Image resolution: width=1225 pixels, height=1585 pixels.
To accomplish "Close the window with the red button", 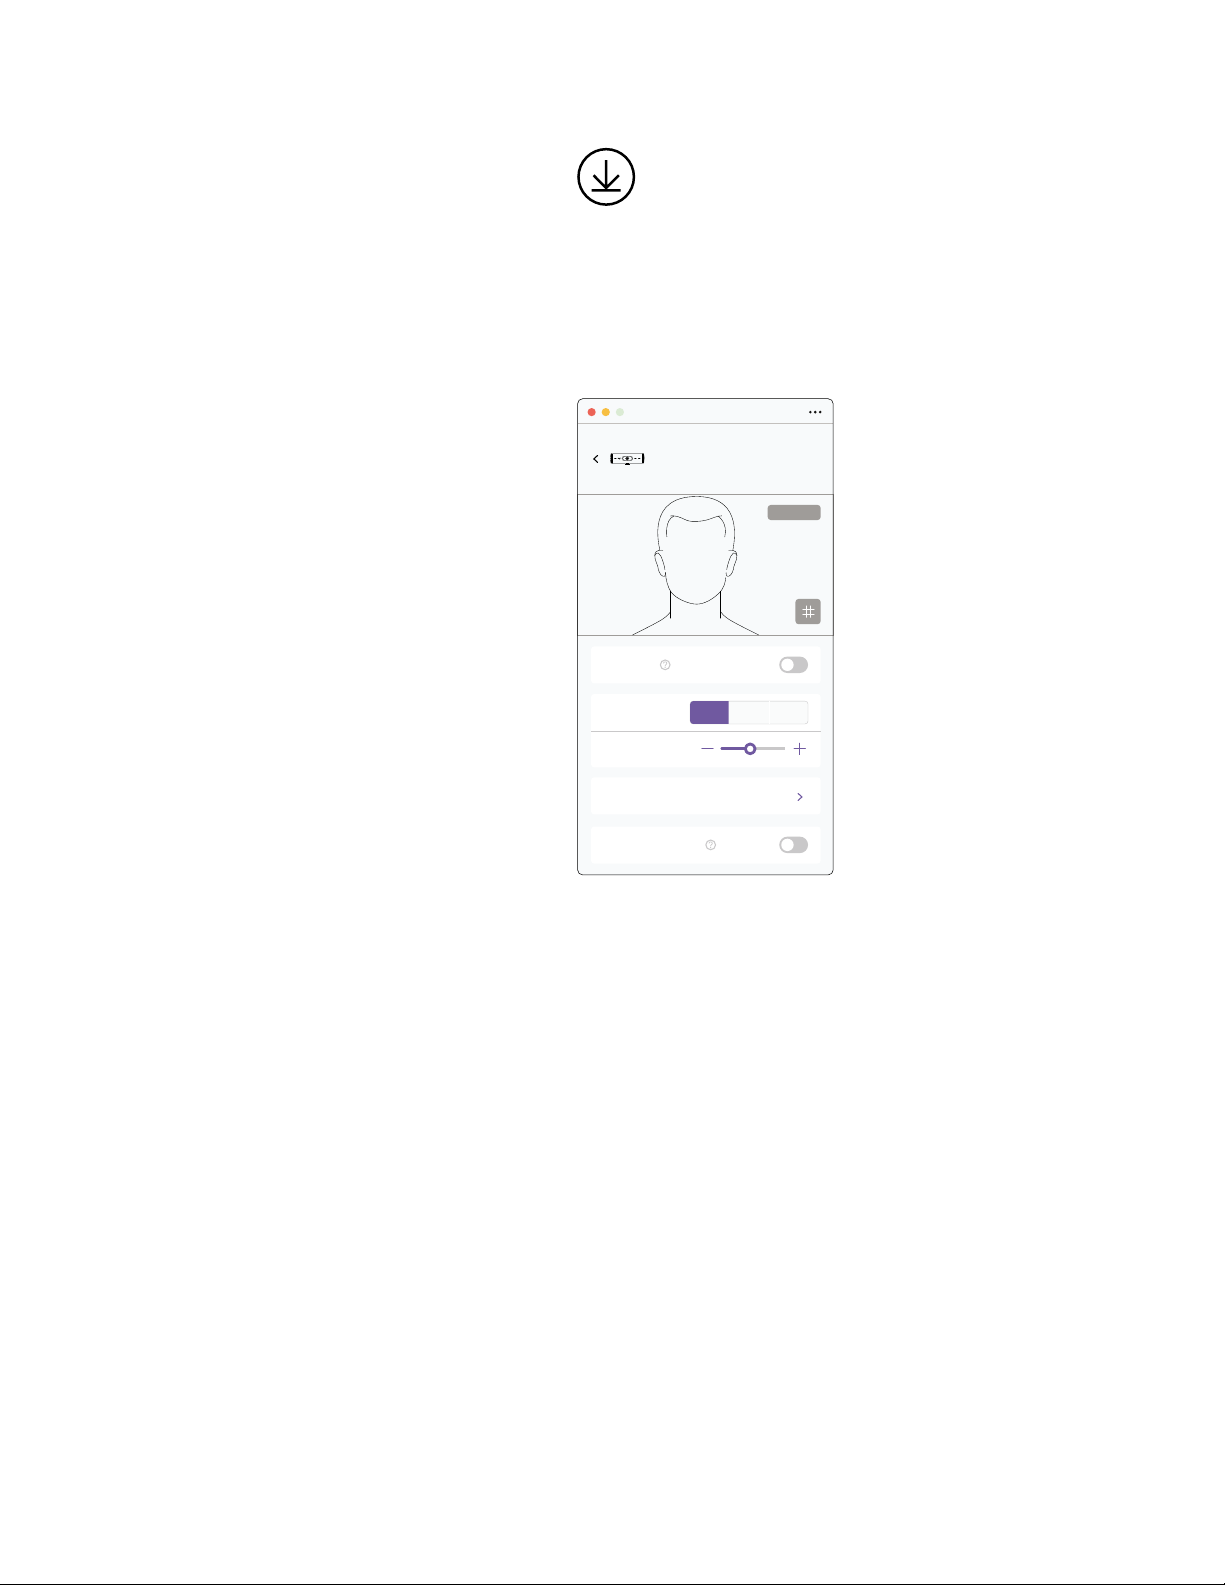I will [591, 412].
